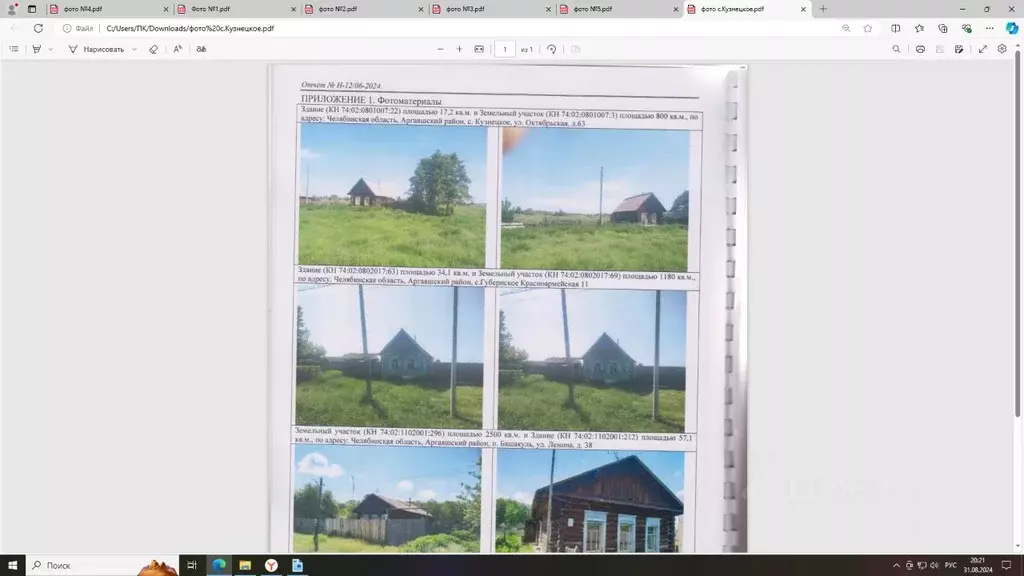The width and height of the screenshot is (1024, 576).
Task: Refresh the current page
Action: coord(38,28)
